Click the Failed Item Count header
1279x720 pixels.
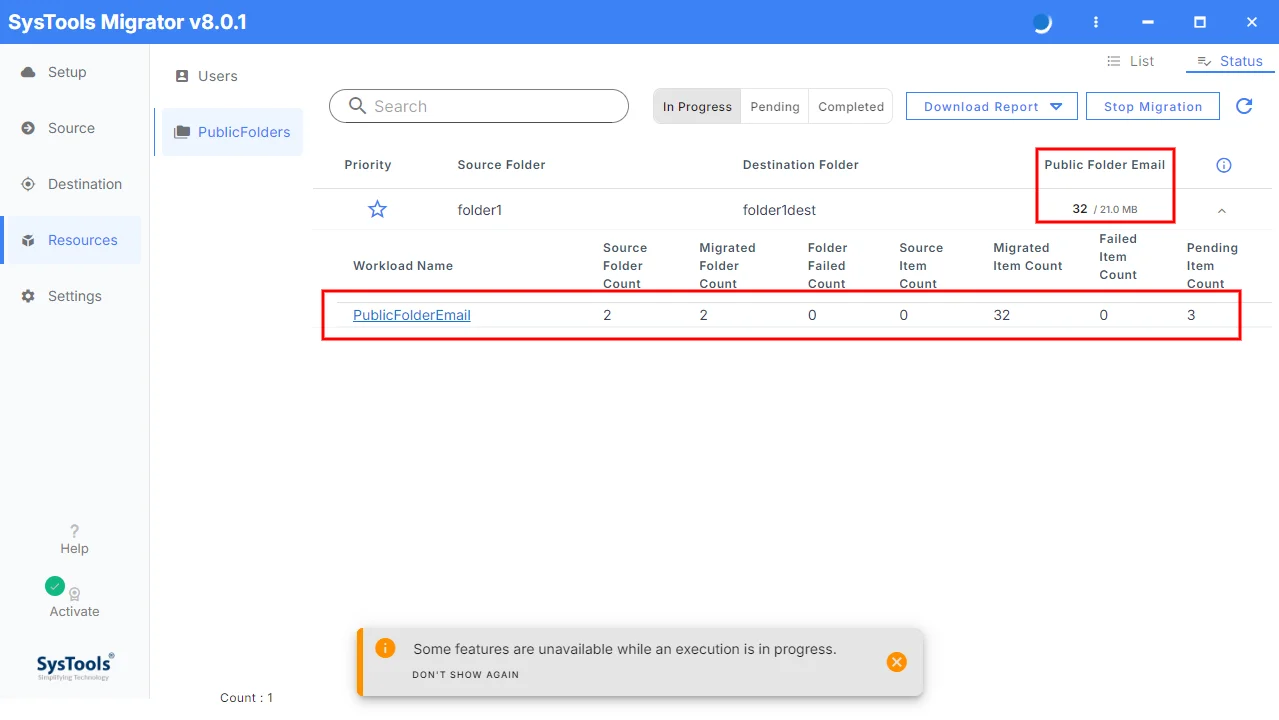pos(1118,257)
